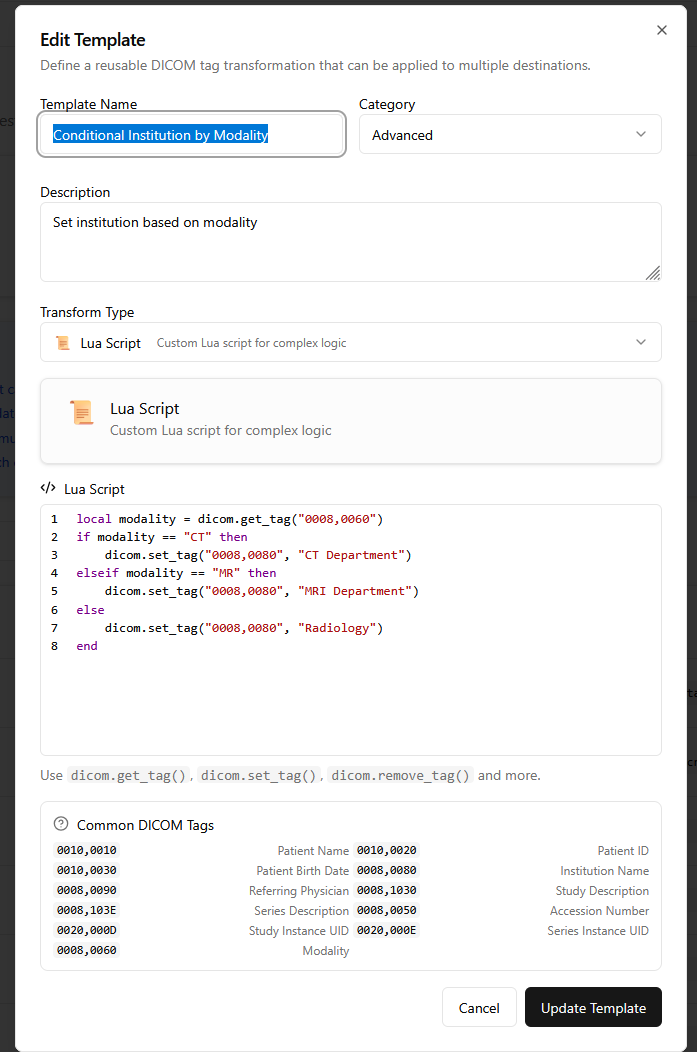Click inside the Description text area

tap(350, 242)
